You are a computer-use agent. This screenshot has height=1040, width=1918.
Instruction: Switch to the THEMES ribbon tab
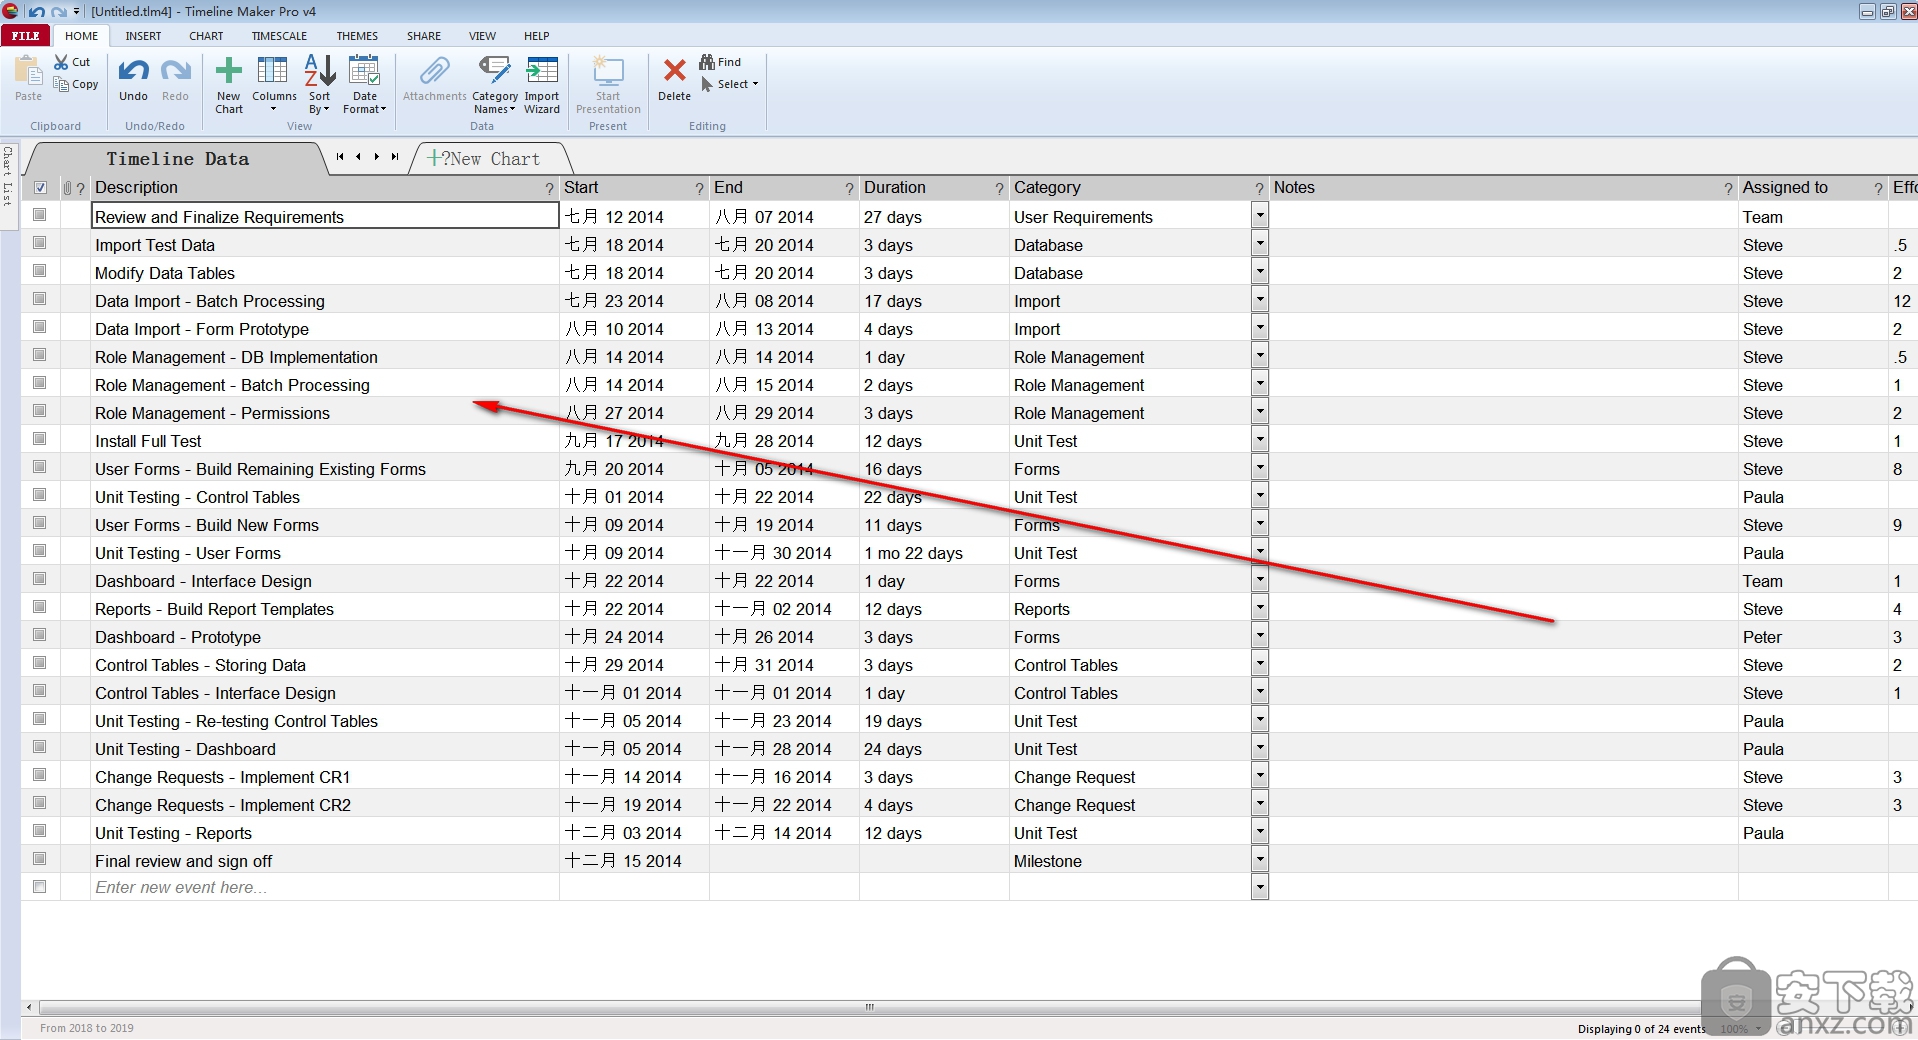357,36
